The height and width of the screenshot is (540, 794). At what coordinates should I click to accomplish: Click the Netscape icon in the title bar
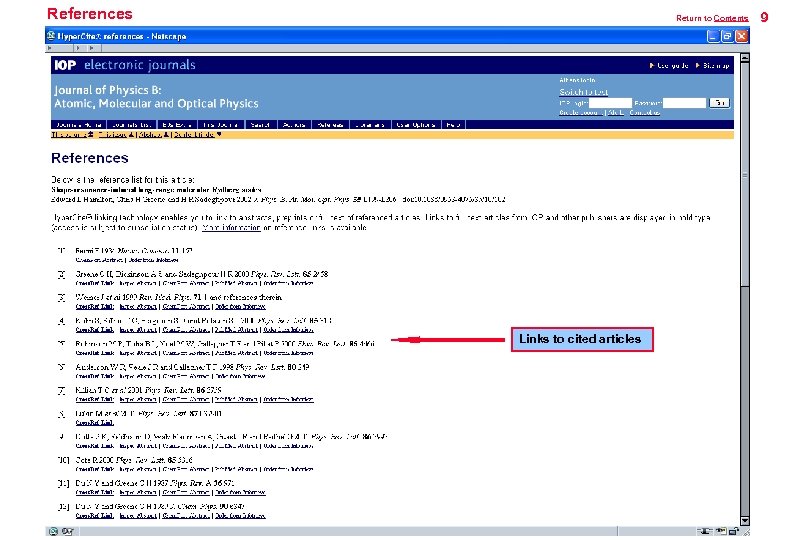(x=51, y=36)
